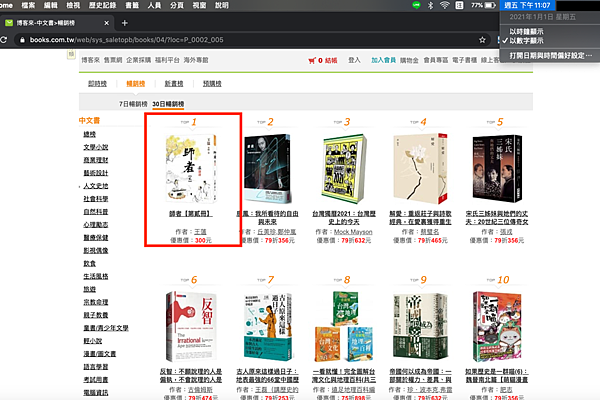
Task: Open 打開日期與時間偏好設定 menu entry
Action: (x=551, y=56)
